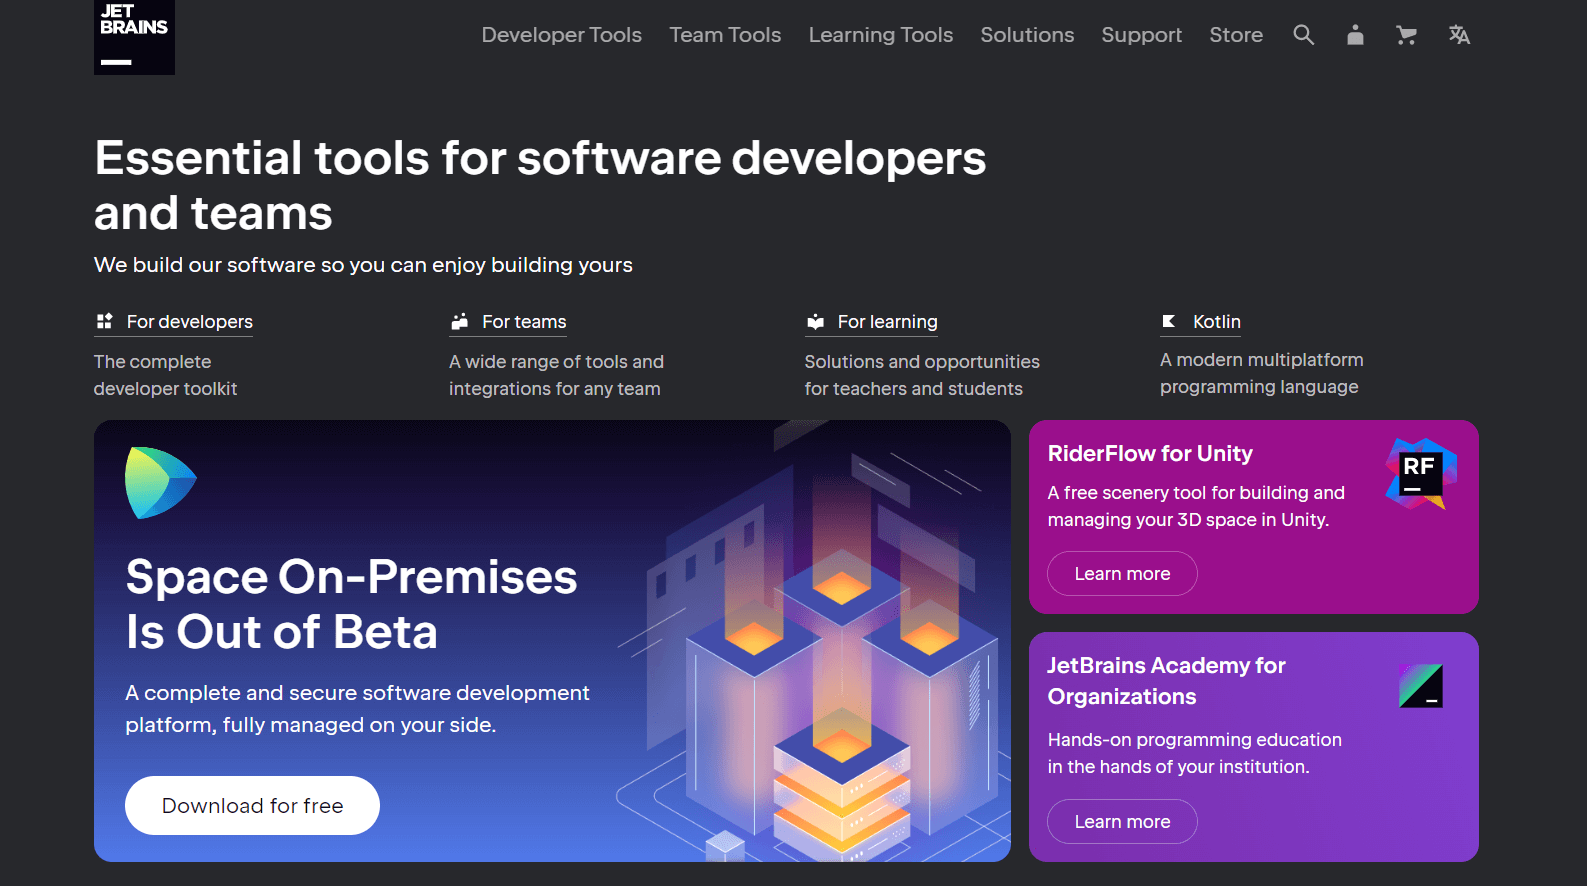Click the RiderFlow RF product icon
This screenshot has height=886, width=1587.
tap(1420, 473)
